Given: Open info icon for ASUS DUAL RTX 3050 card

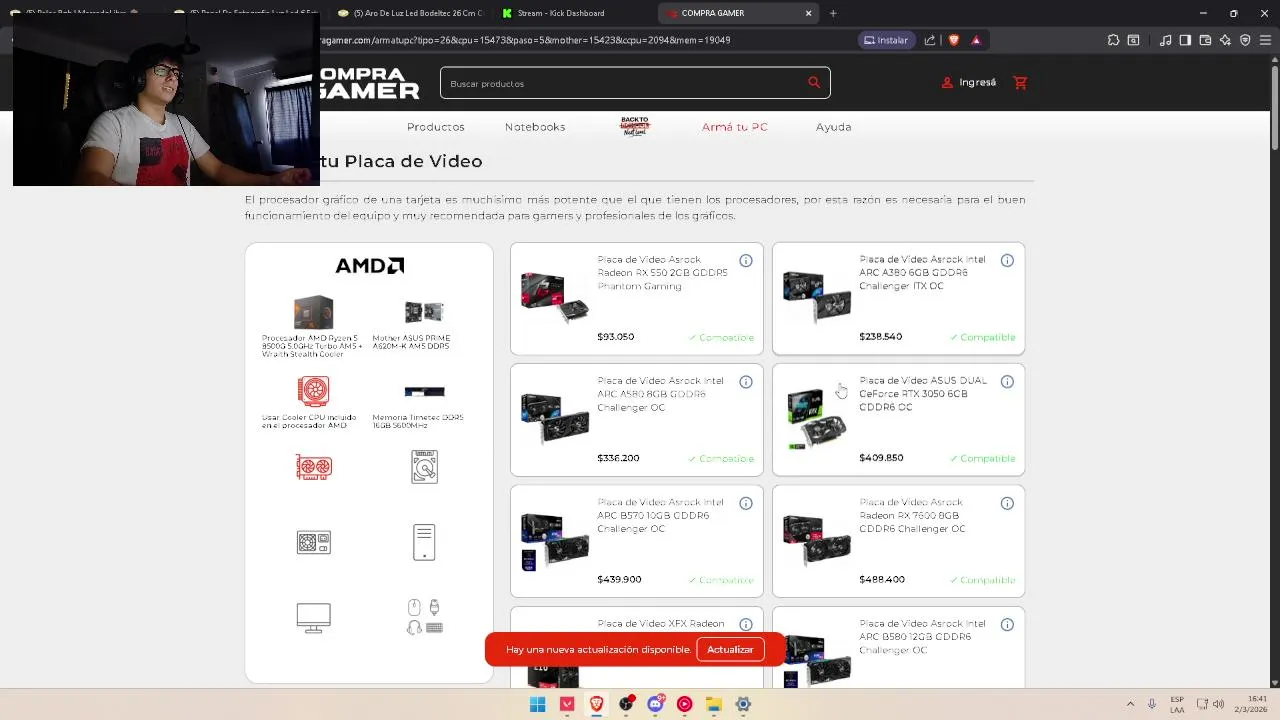Looking at the screenshot, I should (x=1007, y=382).
